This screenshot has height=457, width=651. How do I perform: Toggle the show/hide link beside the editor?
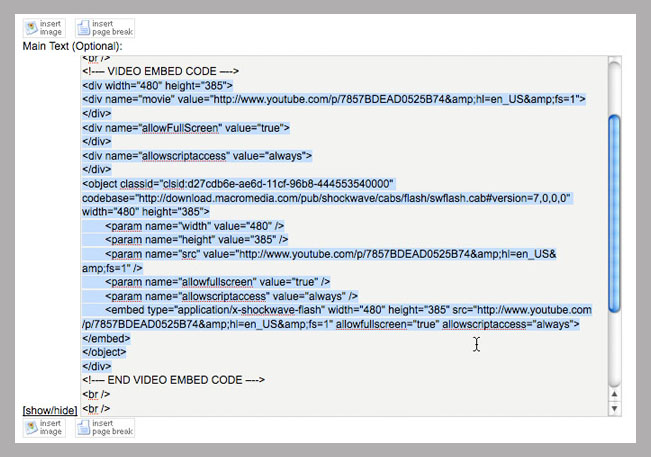click(50, 410)
